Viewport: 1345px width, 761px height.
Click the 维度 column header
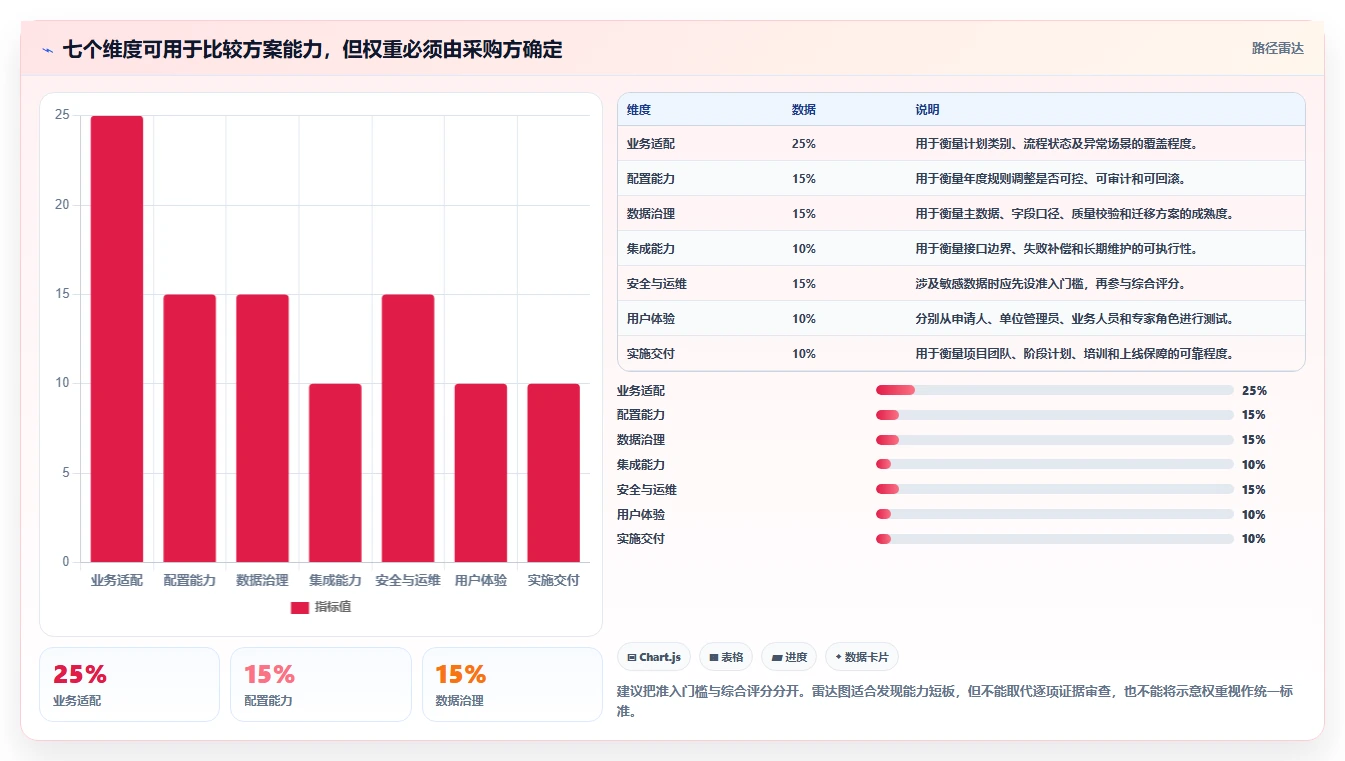(639, 110)
